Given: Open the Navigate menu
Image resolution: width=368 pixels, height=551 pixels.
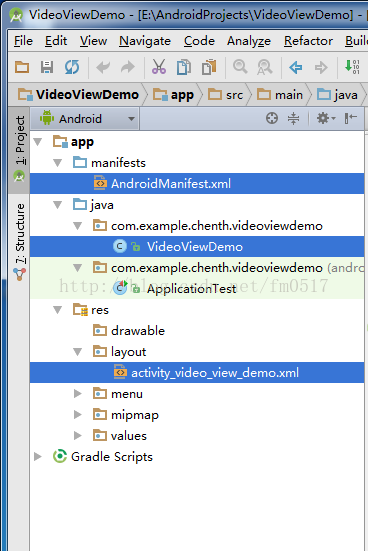Looking at the screenshot, I should [x=145, y=41].
